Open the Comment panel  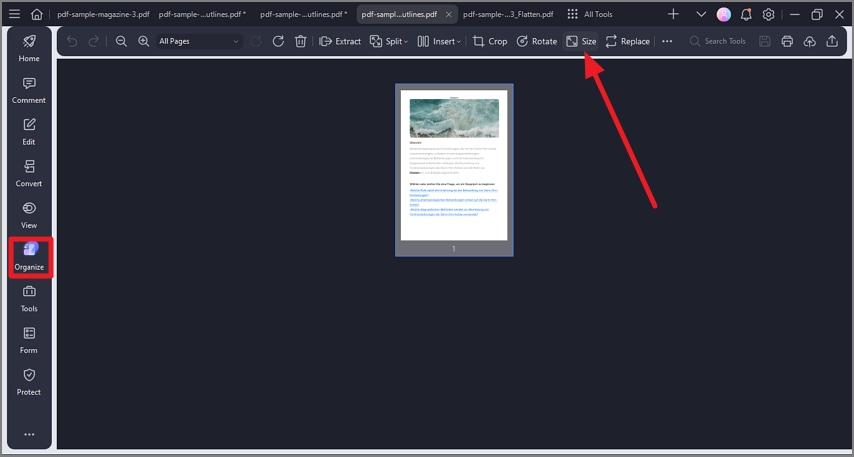[29, 90]
